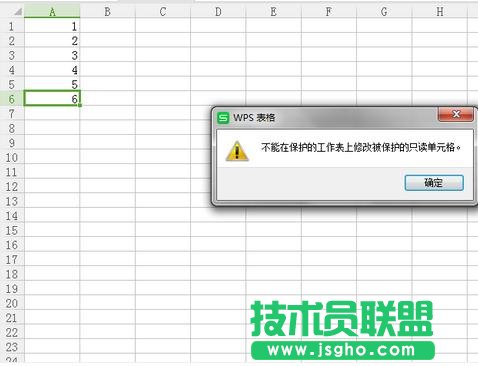Select row 23 header
478x366 pixels.
pos(12,347)
